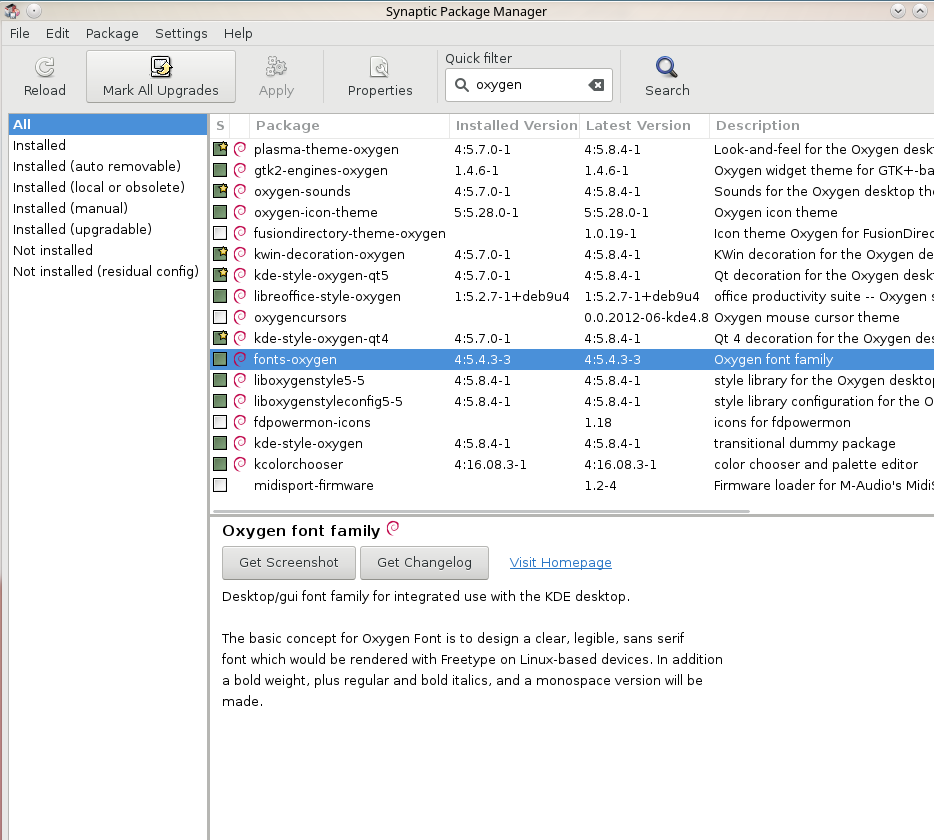This screenshot has width=934, height=840.
Task: Follow the Visit Homepage link
Action: pos(560,562)
